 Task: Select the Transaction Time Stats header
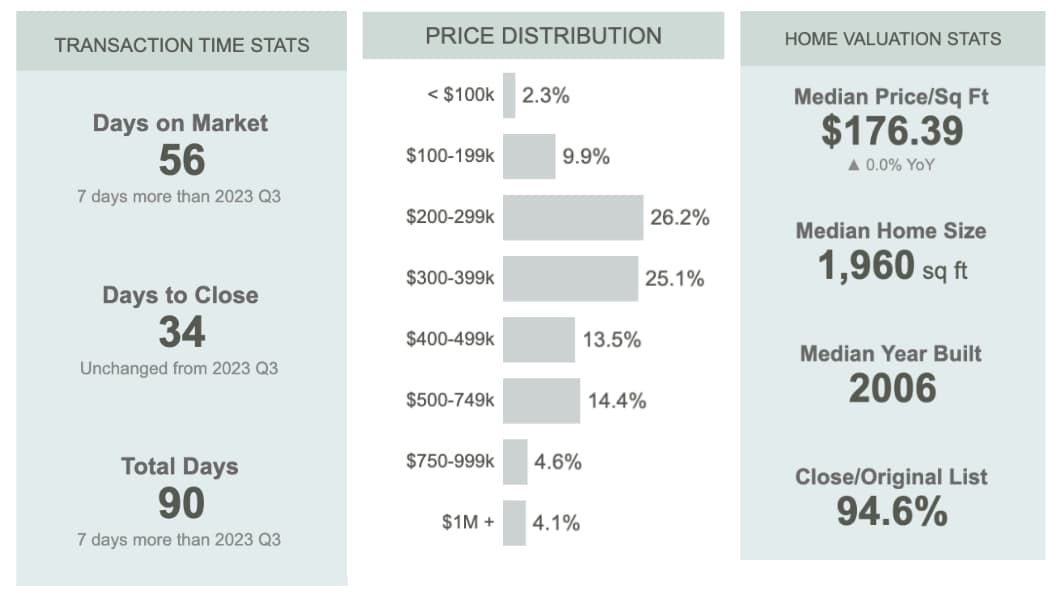pyautogui.click(x=181, y=45)
